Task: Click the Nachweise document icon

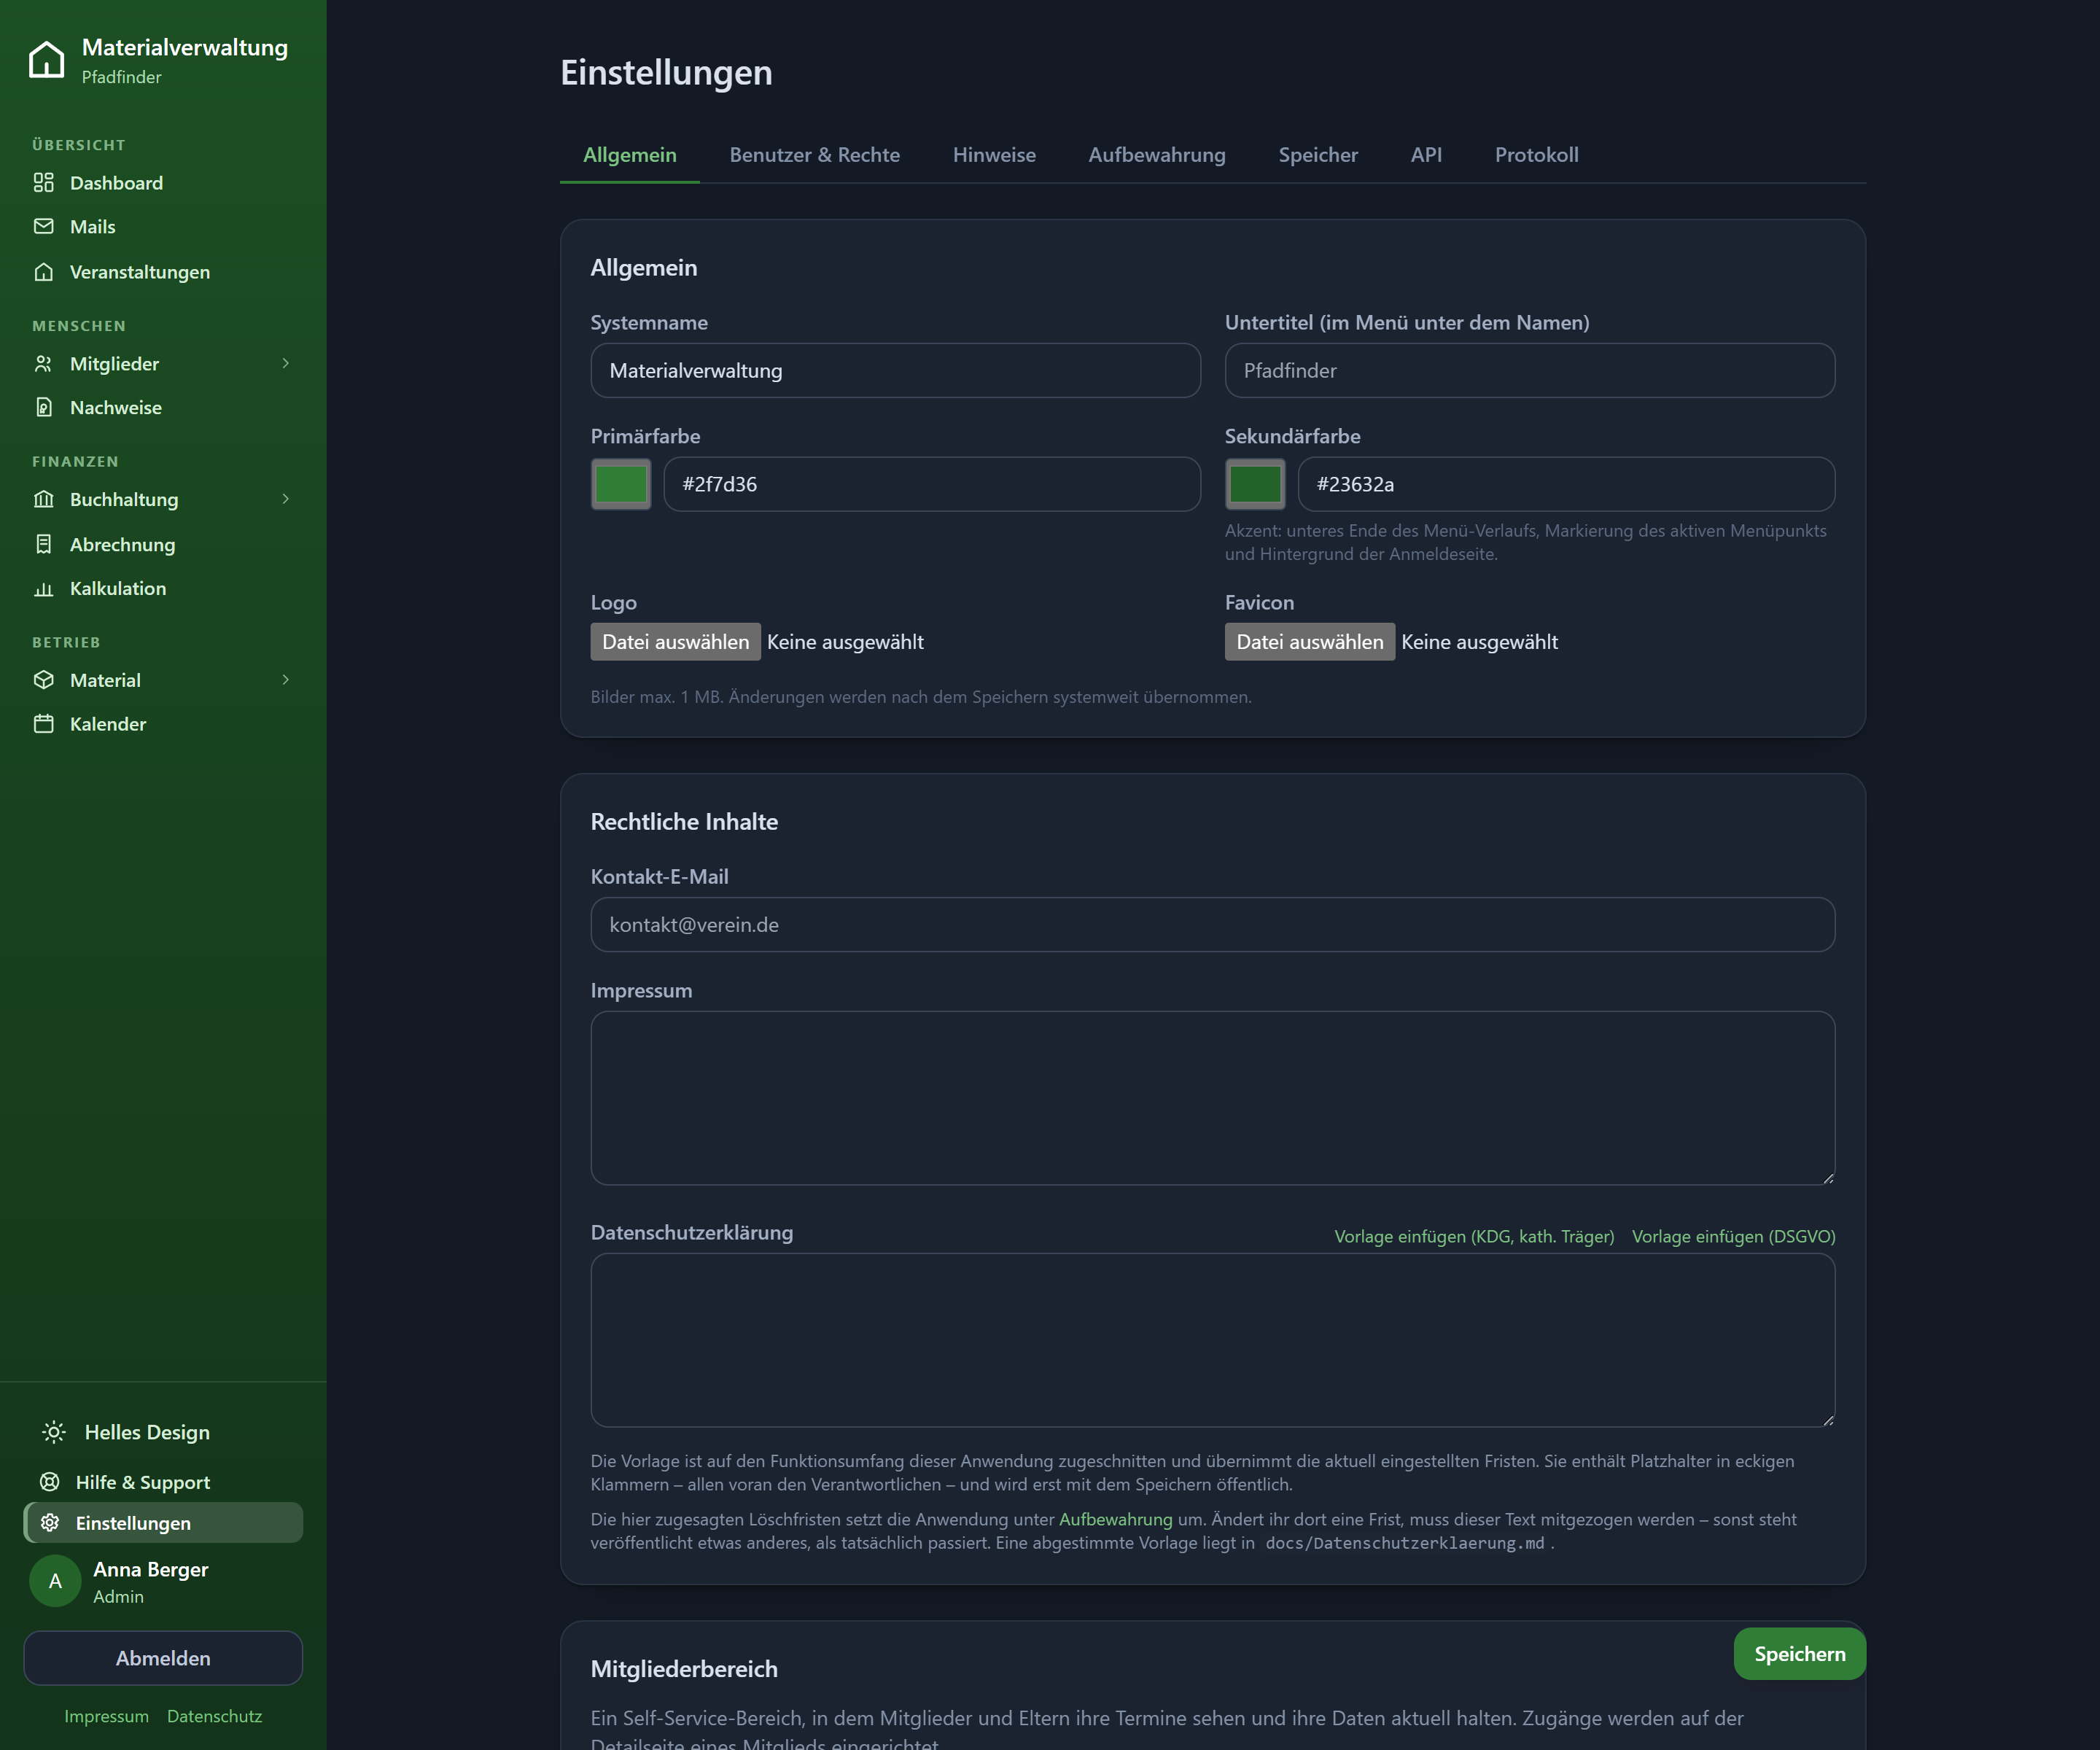Action: click(43, 407)
